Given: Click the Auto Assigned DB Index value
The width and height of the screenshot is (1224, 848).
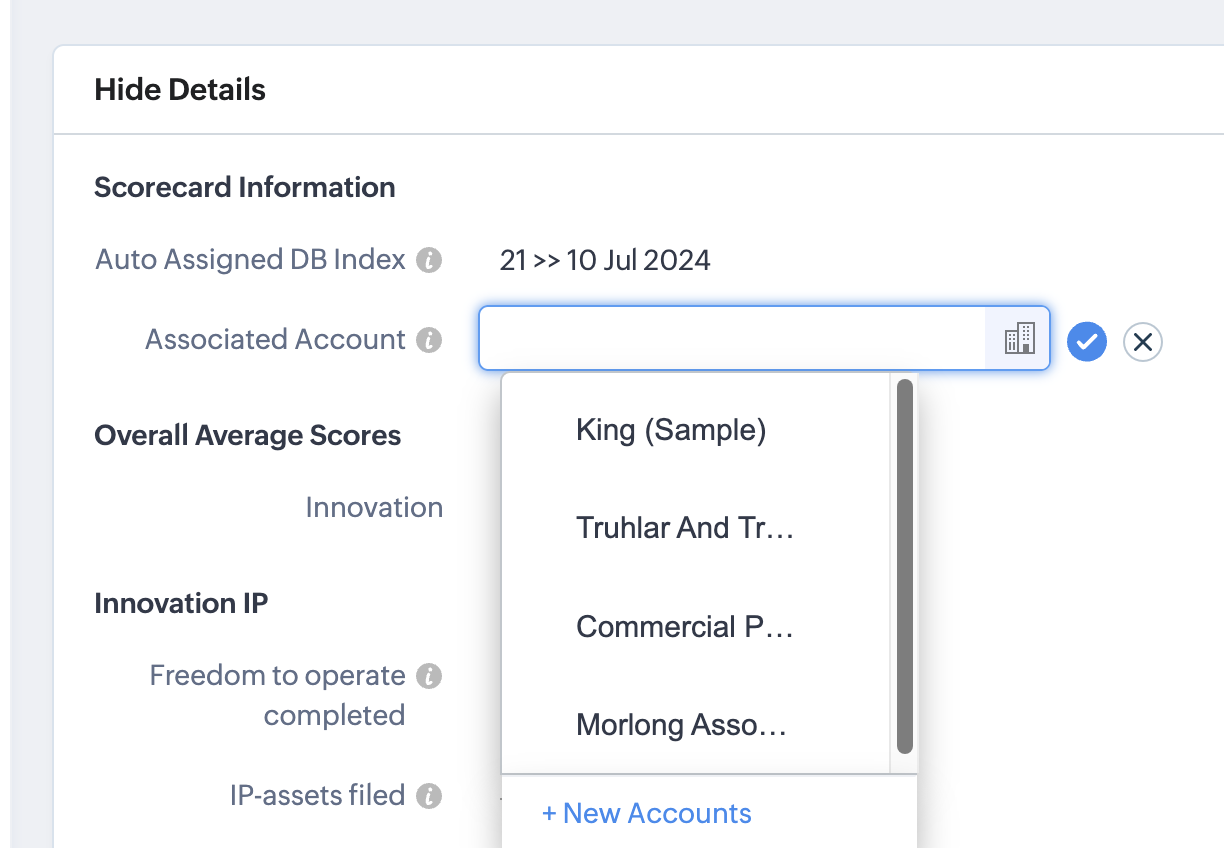Looking at the screenshot, I should [x=605, y=261].
